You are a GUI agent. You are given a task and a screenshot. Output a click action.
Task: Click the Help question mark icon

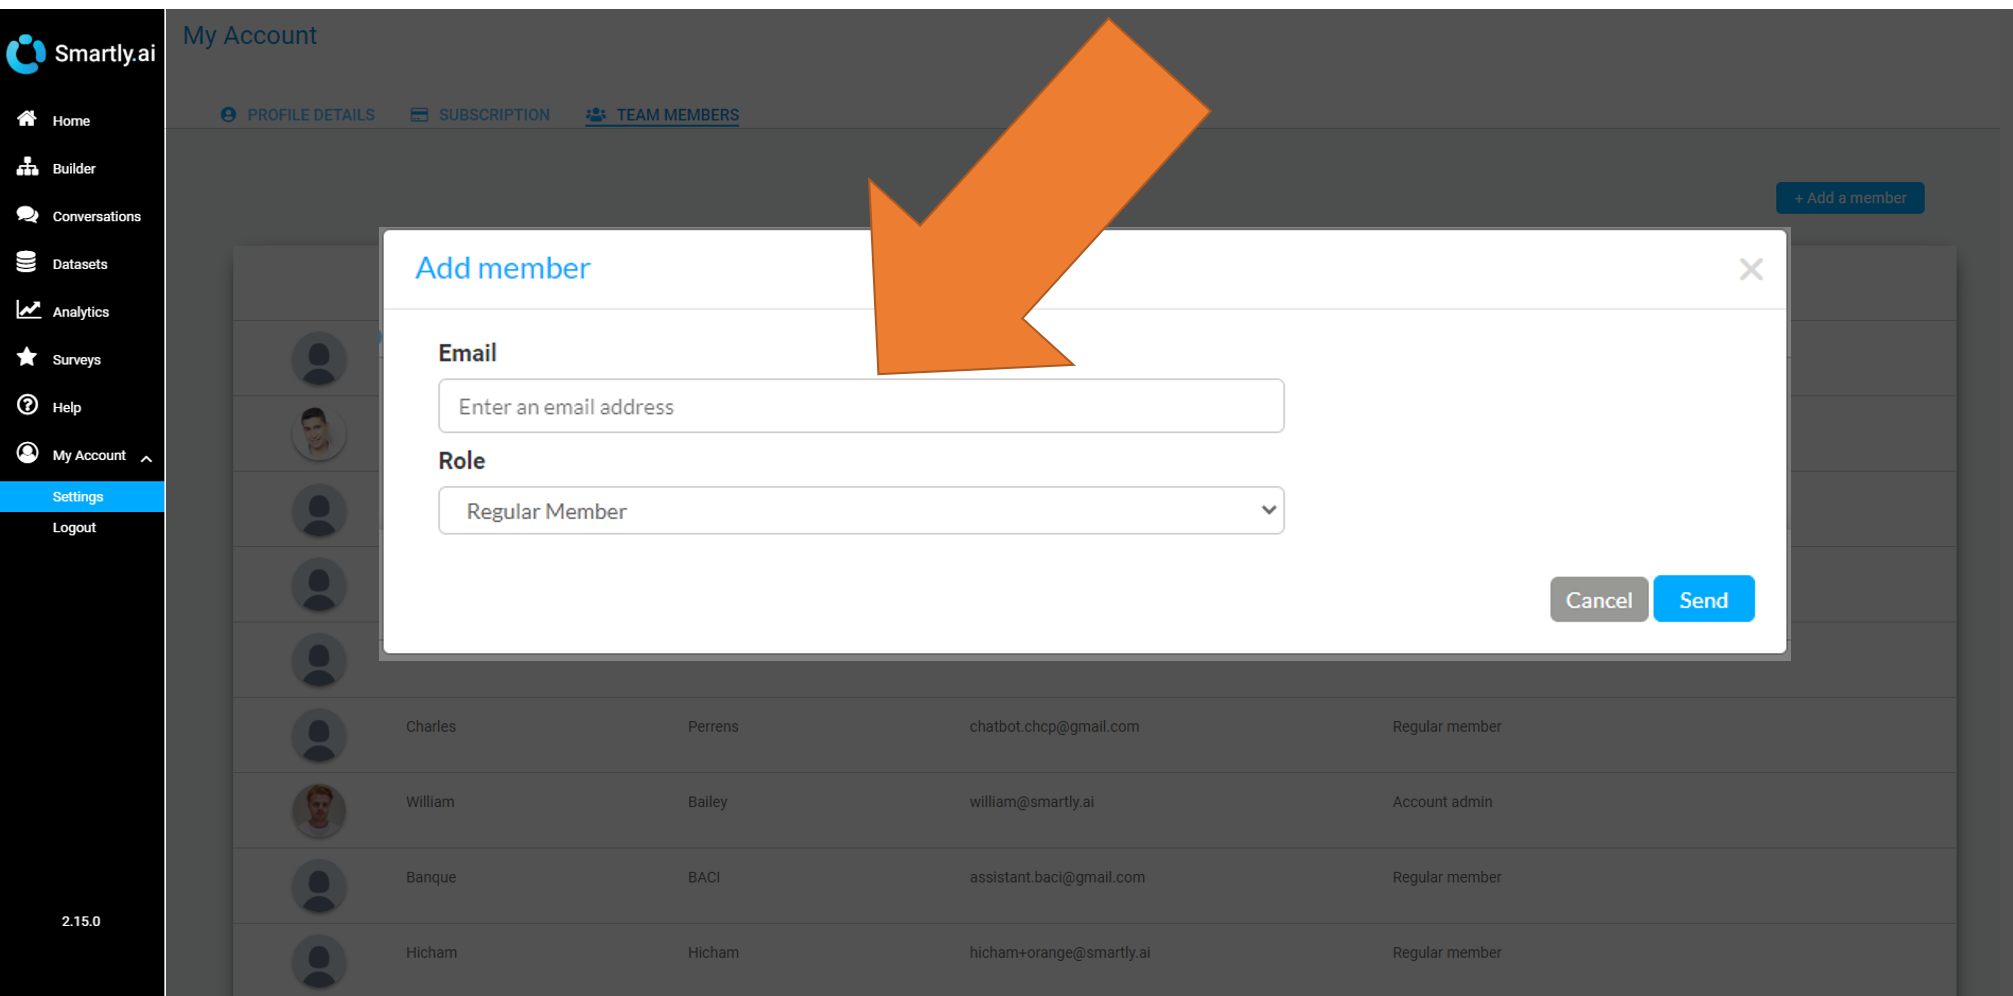tap(27, 405)
